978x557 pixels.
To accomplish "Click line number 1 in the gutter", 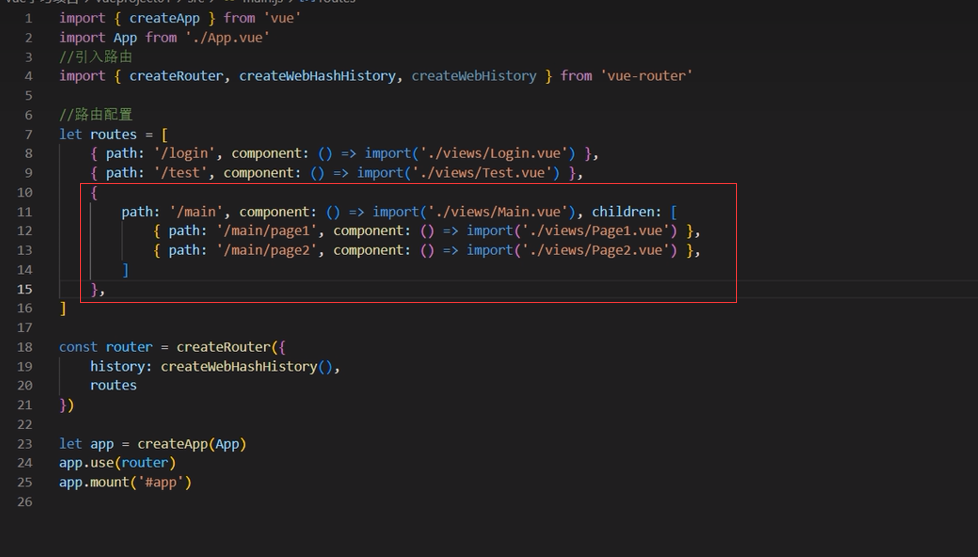I will click(29, 19).
